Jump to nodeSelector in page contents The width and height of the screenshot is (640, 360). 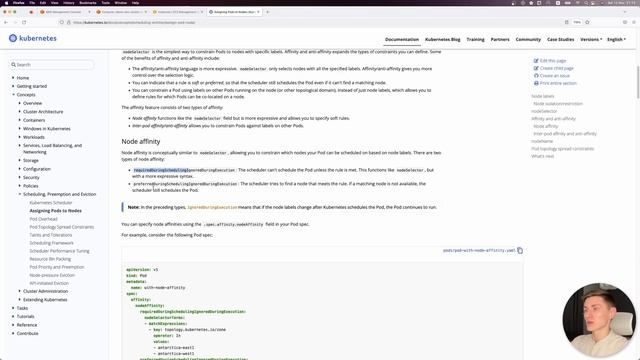pyautogui.click(x=544, y=111)
